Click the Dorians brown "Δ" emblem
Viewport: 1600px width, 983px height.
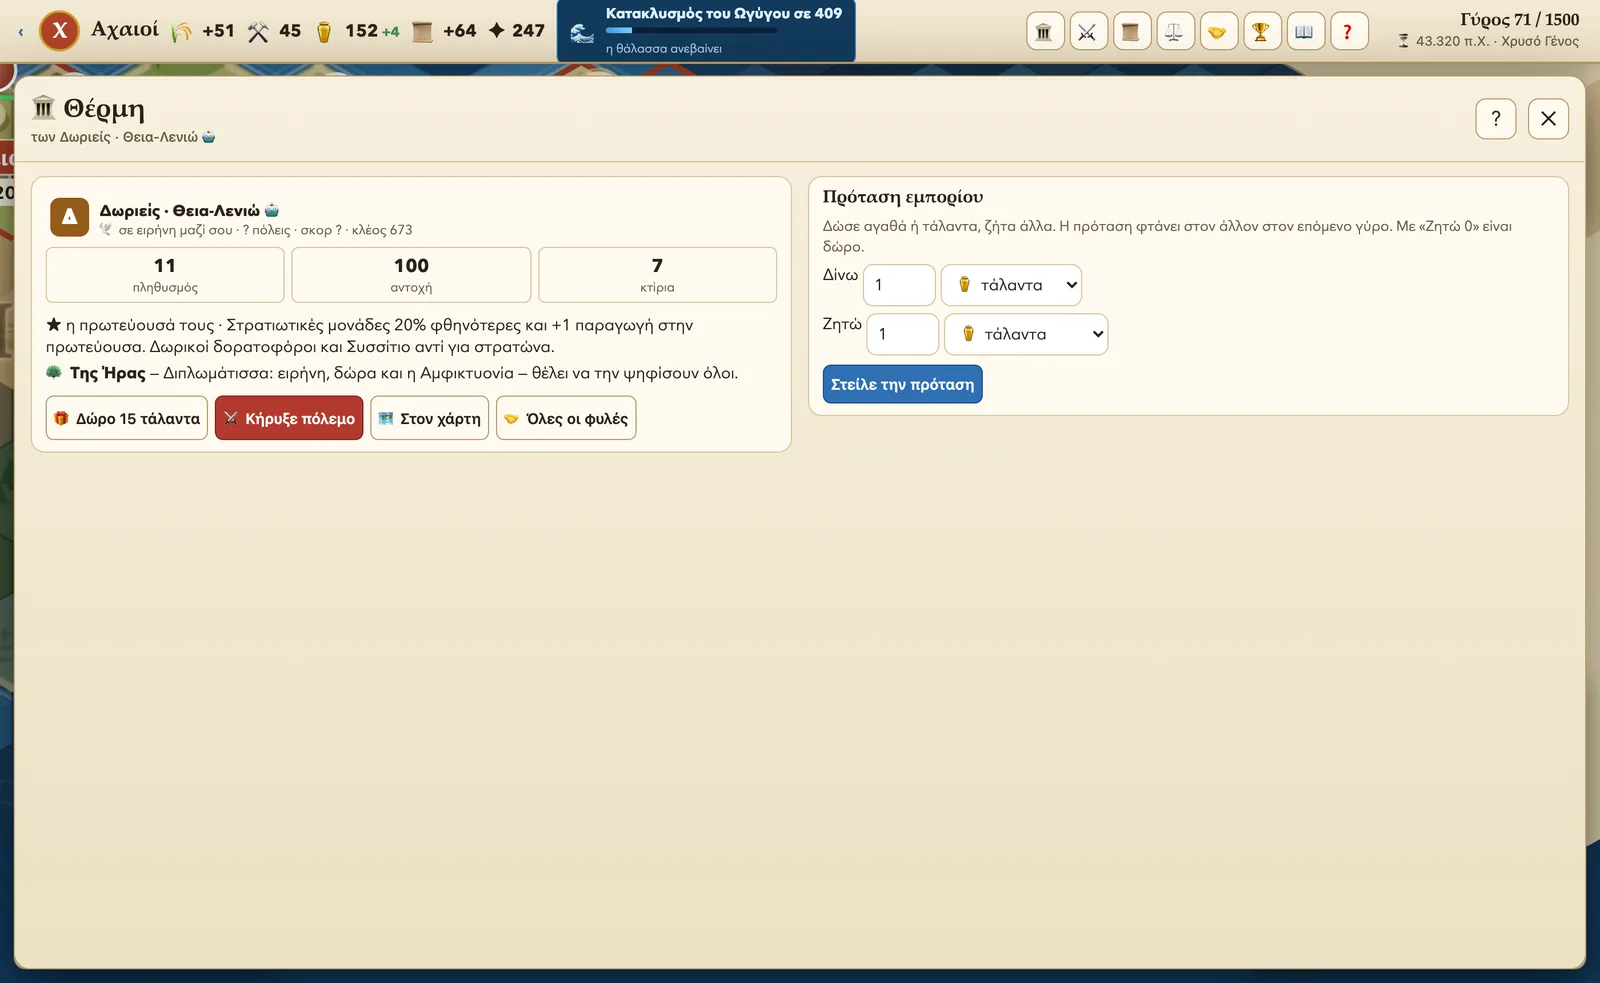click(x=70, y=216)
